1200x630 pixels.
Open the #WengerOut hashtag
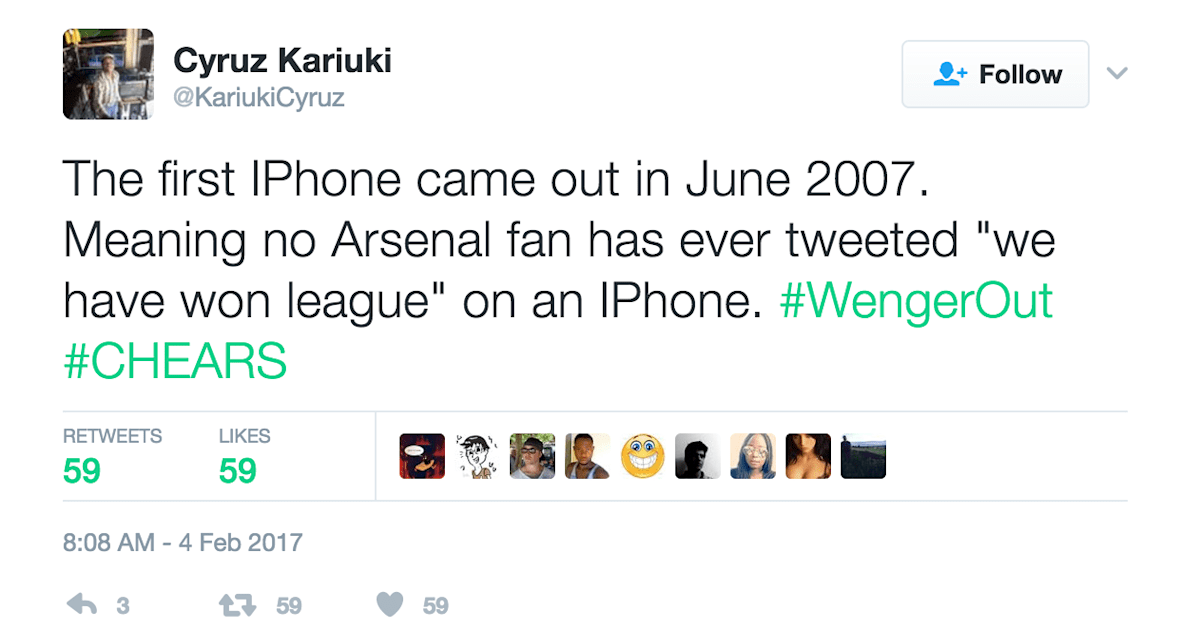(x=916, y=300)
